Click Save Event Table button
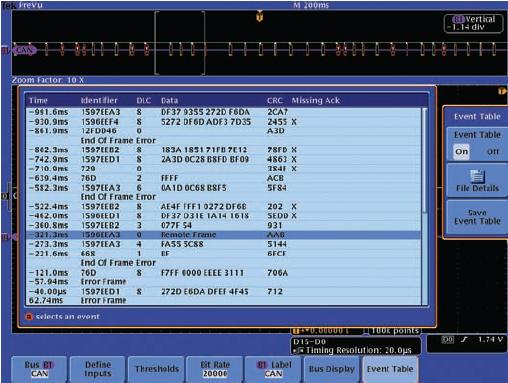 pos(477,217)
